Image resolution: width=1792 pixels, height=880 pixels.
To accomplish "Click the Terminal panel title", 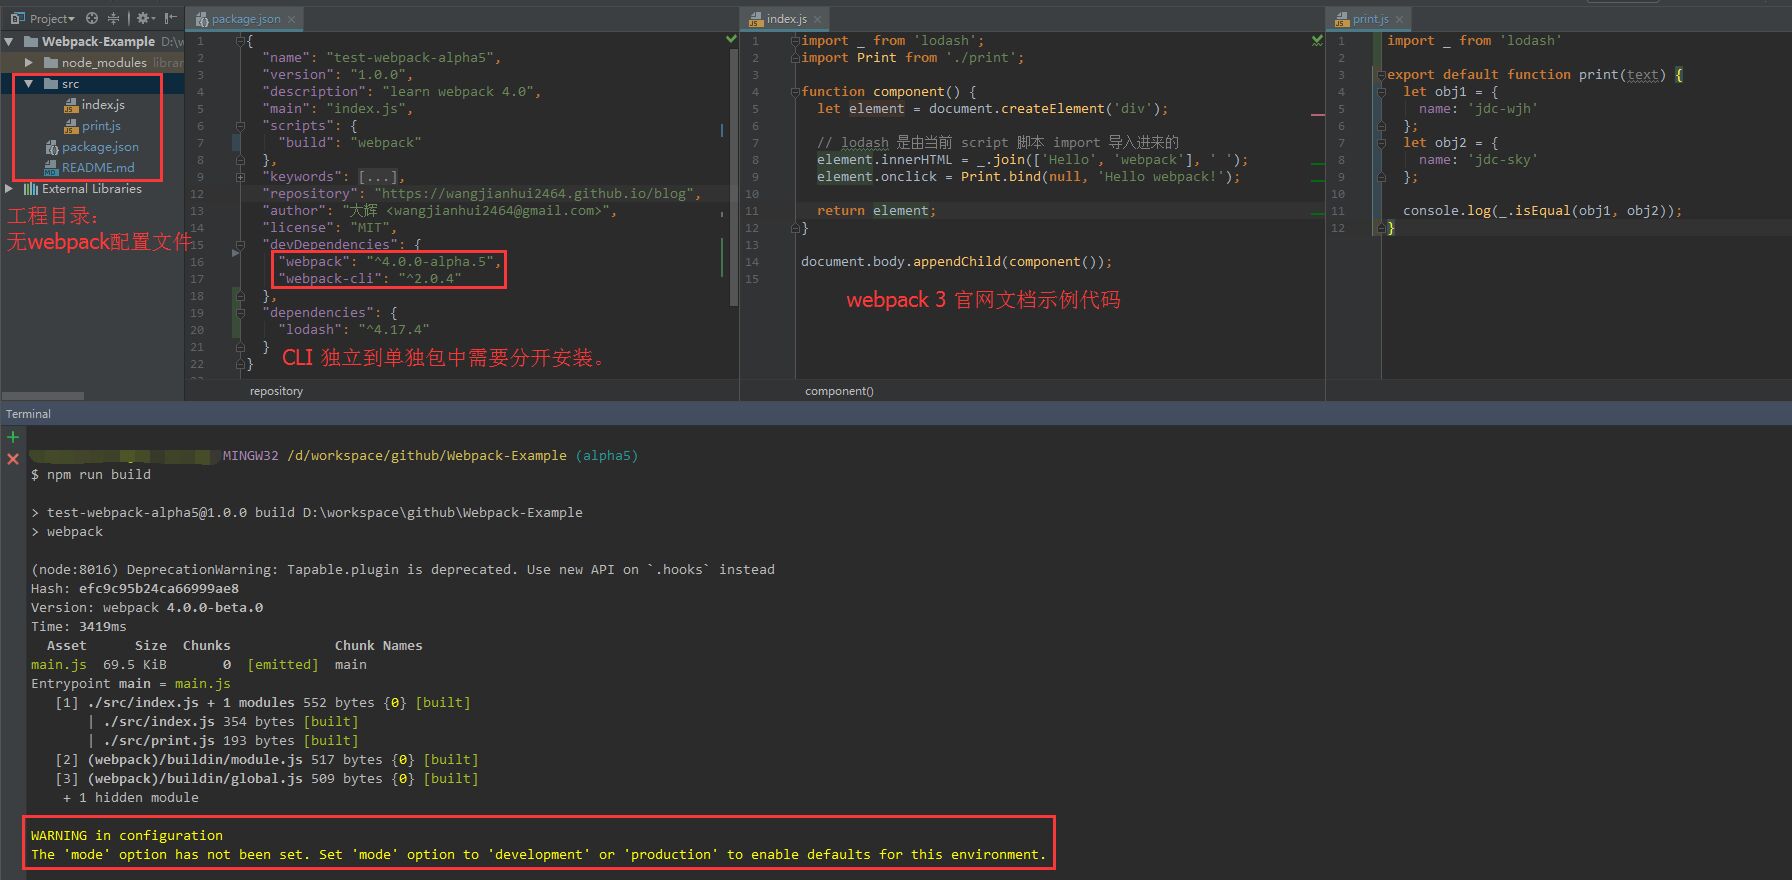I will click(28, 414).
